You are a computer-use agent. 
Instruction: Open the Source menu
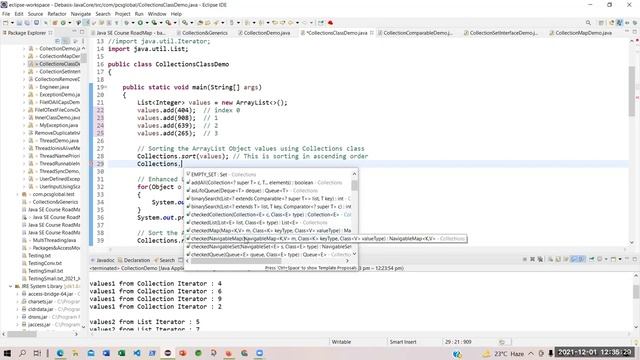[x=35, y=14]
